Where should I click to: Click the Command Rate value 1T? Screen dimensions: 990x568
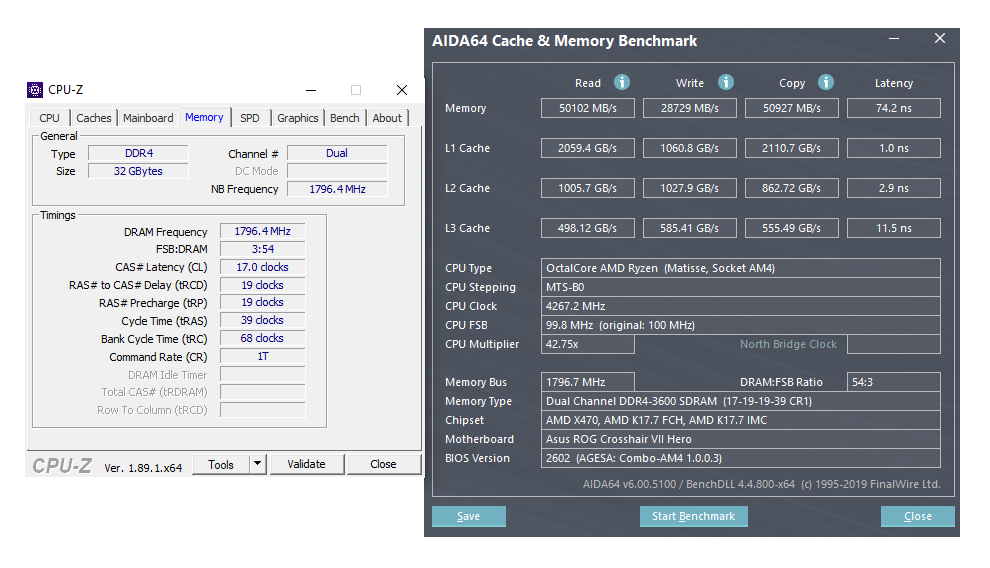263,357
